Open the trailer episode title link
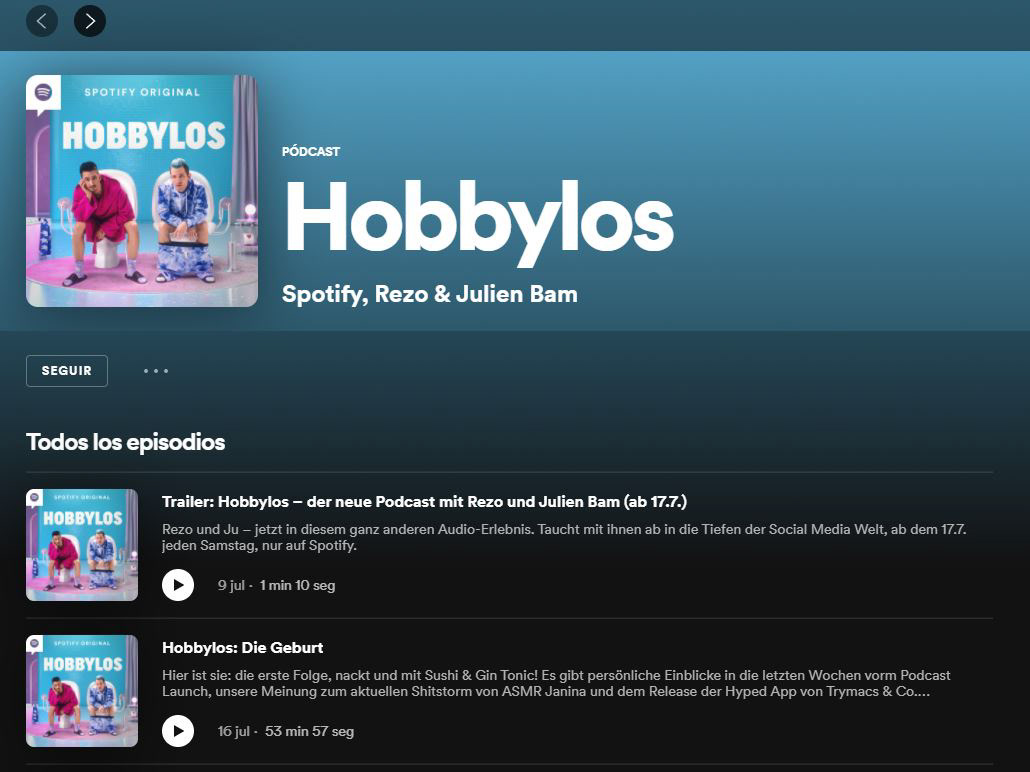The height and width of the screenshot is (772, 1030). pyautogui.click(x=424, y=502)
